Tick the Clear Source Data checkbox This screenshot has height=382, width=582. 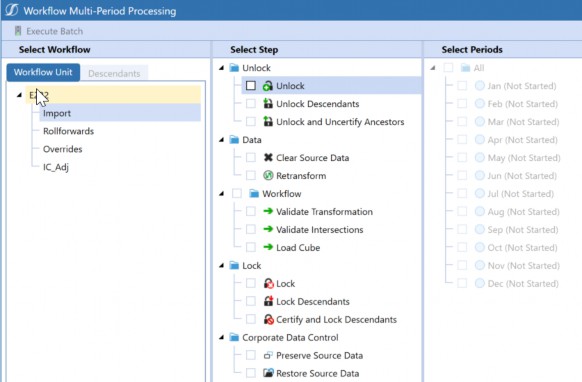click(x=251, y=157)
